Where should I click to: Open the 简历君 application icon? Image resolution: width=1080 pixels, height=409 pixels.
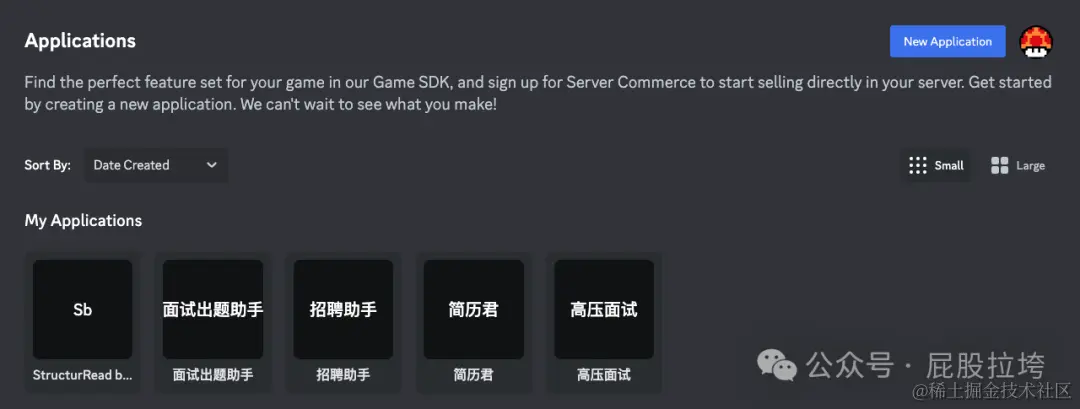(x=474, y=309)
